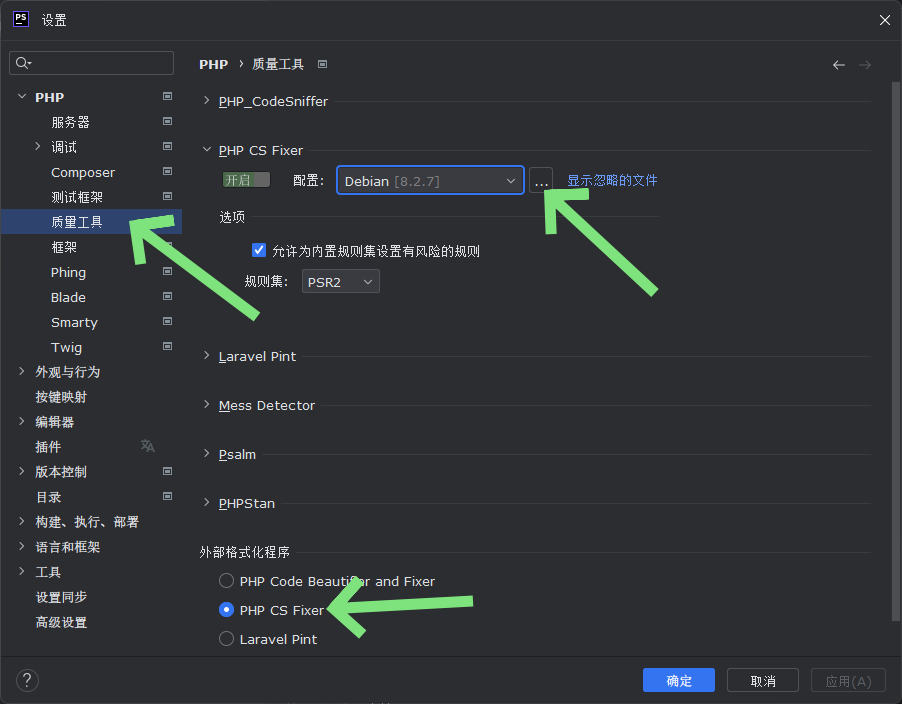This screenshot has width=902, height=704.
Task: Open the 配置 Debian interpreter dropdown
Action: coord(430,181)
